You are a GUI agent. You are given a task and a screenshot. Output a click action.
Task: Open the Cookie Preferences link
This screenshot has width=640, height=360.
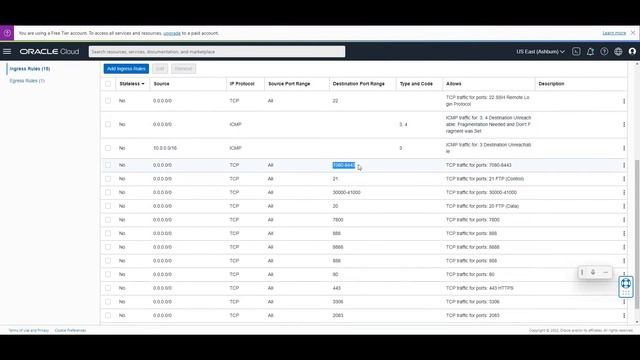tap(70, 330)
